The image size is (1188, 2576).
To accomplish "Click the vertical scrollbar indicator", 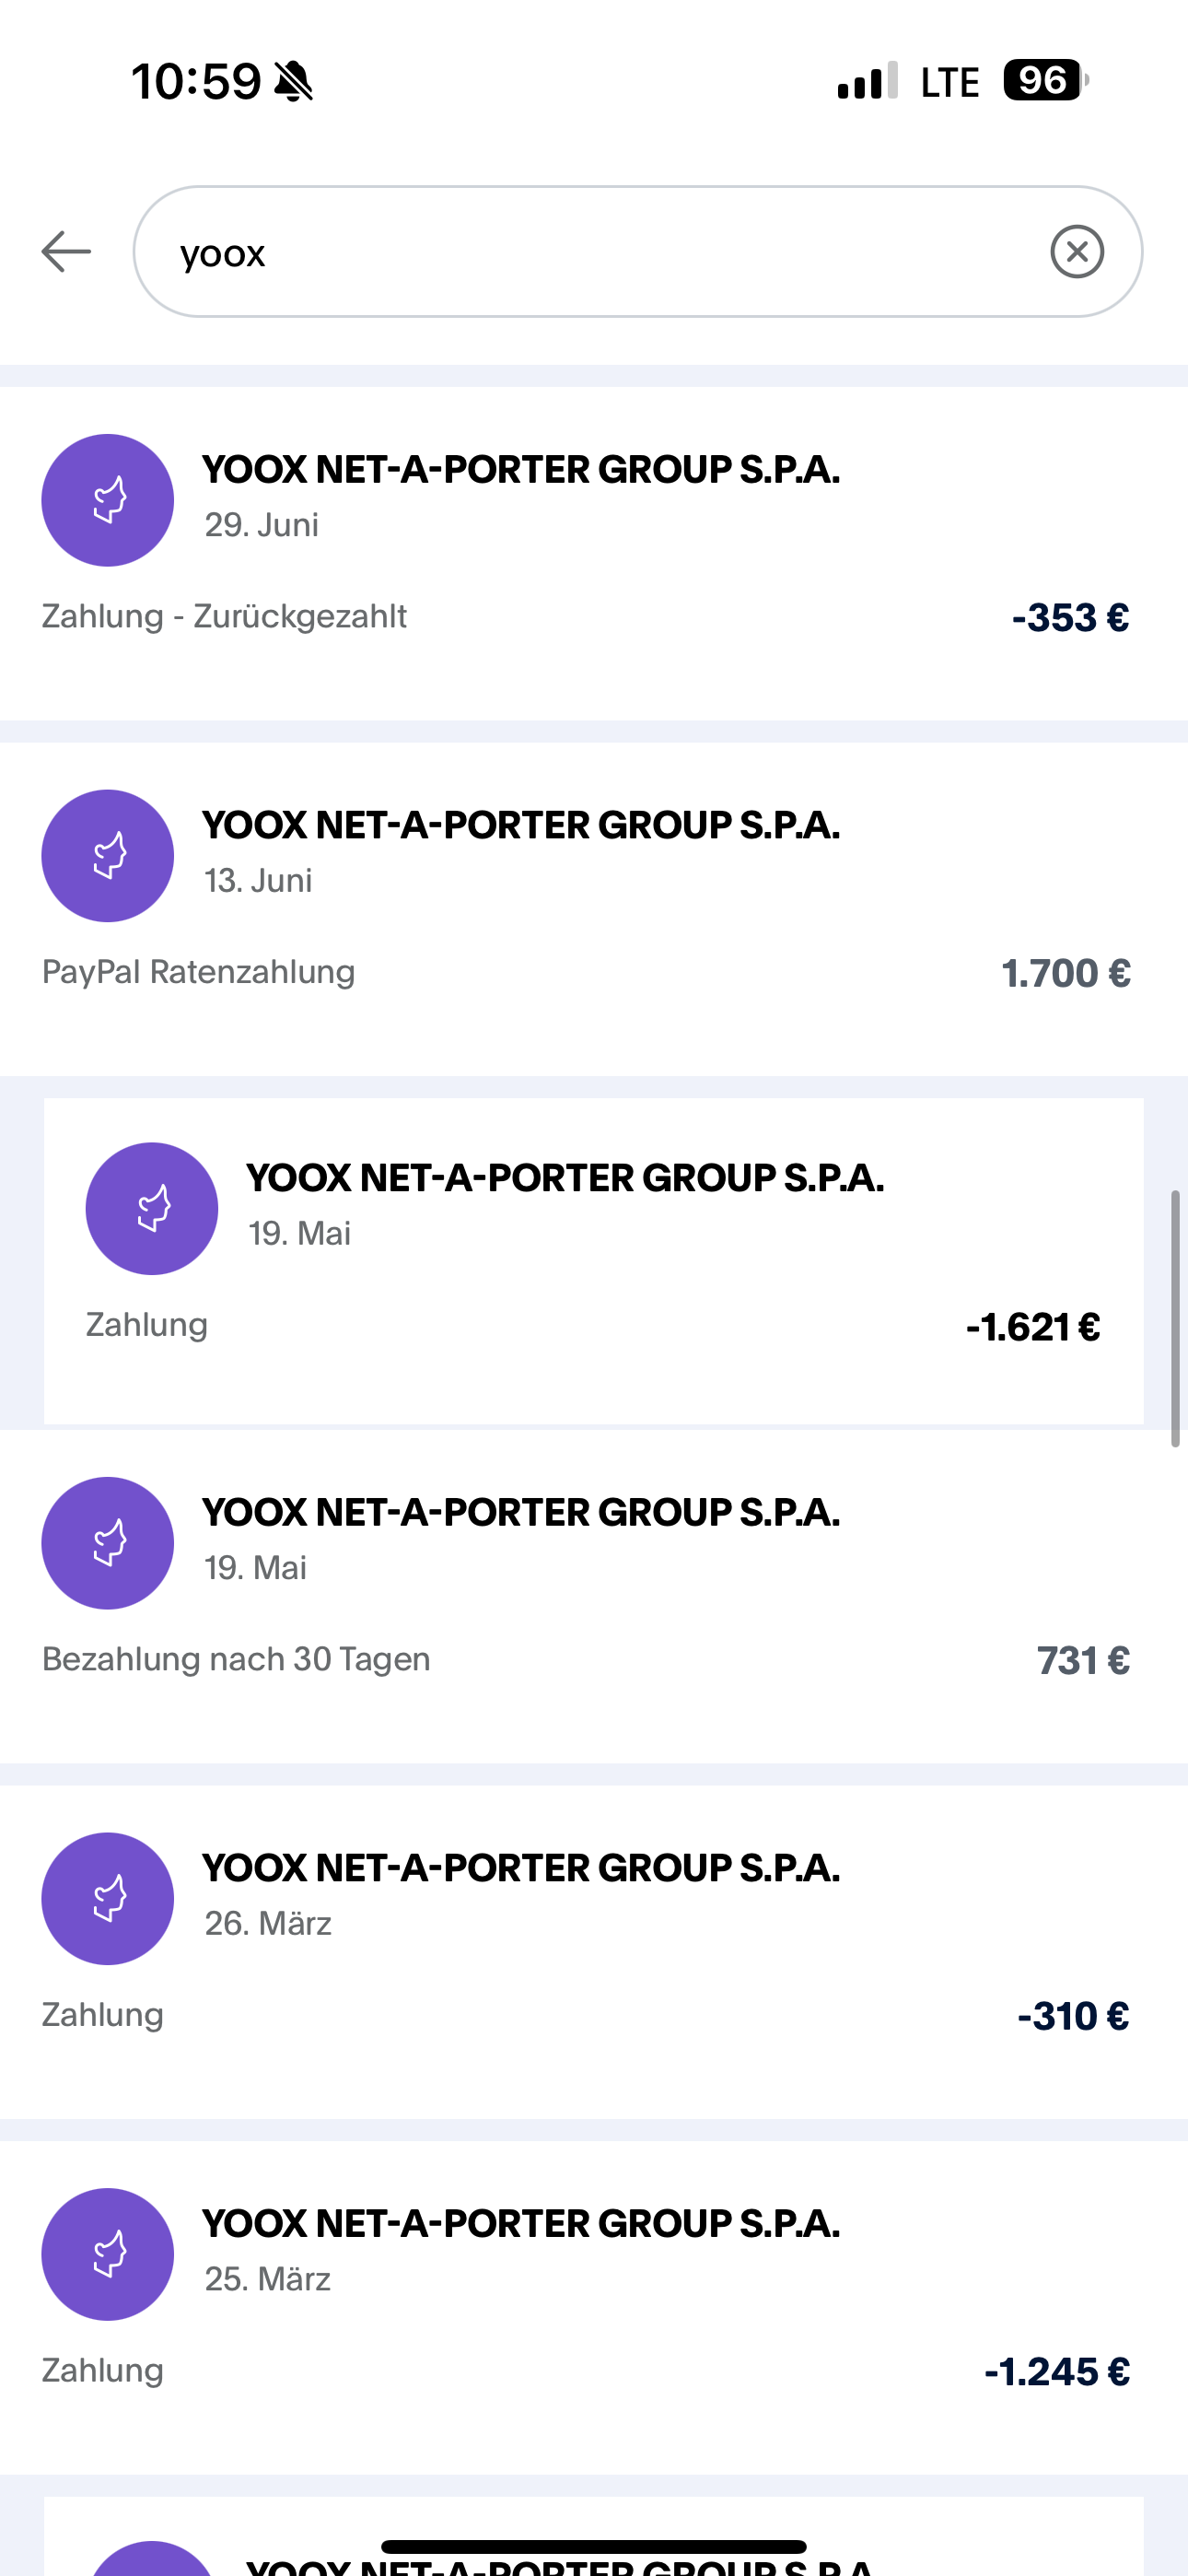I will point(1176,1318).
